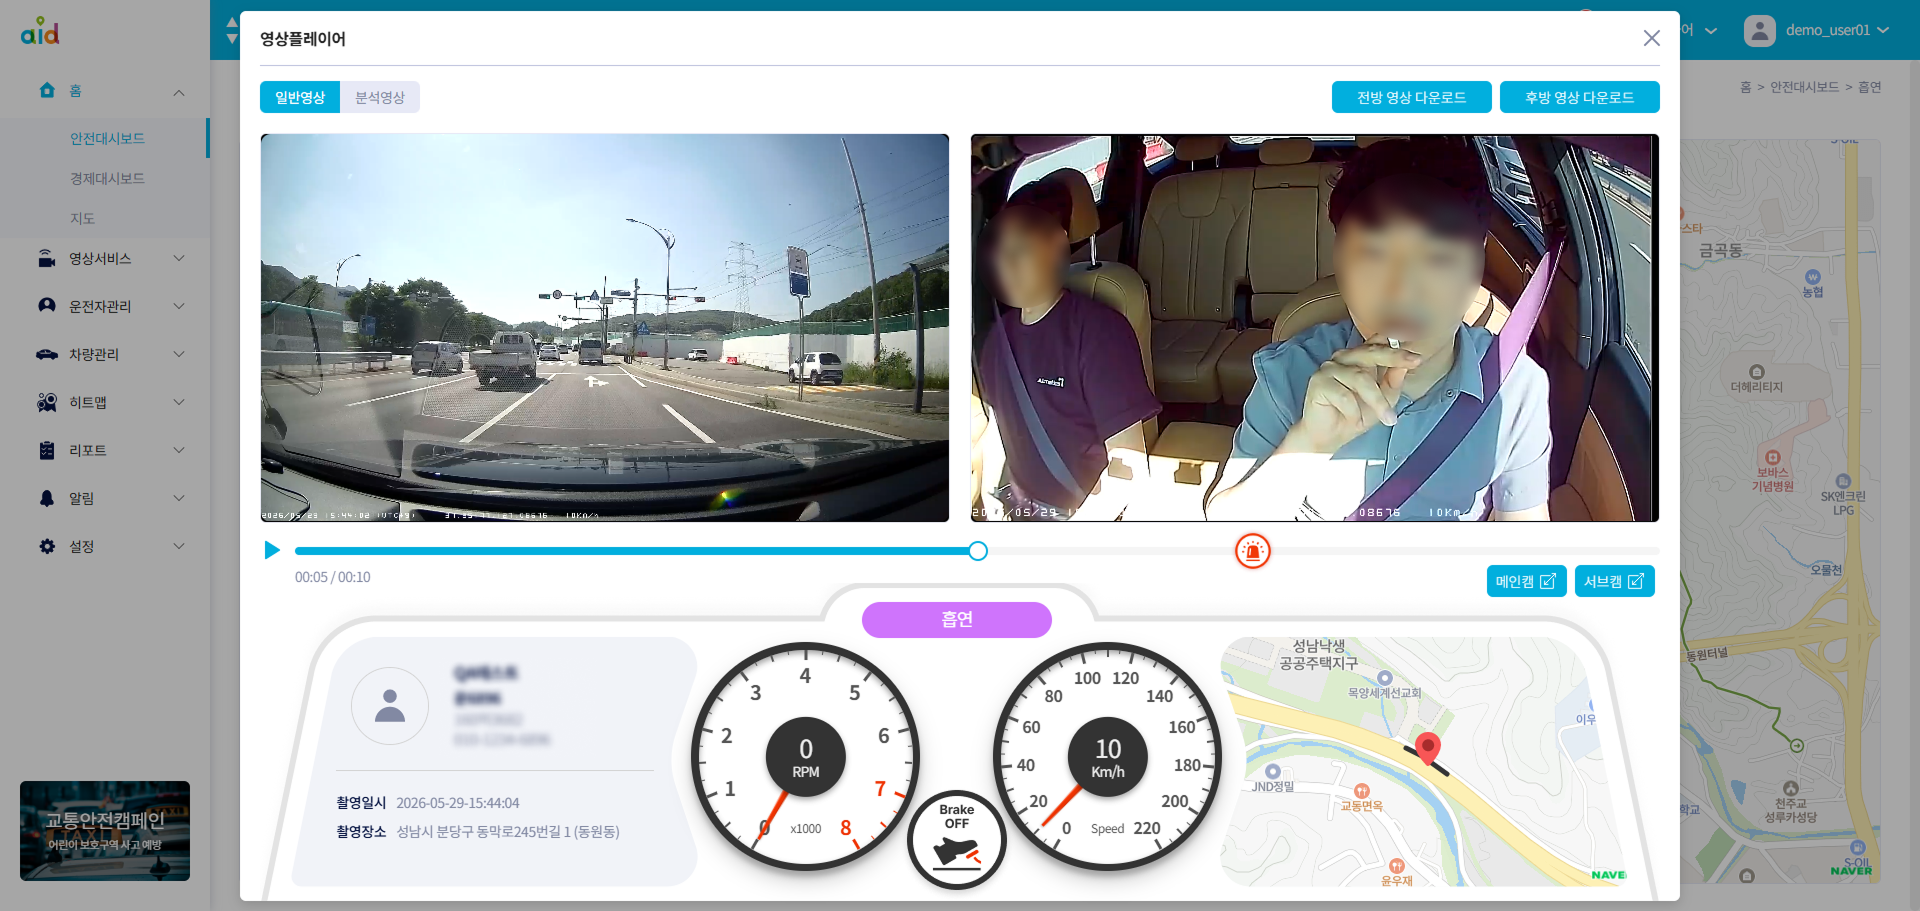Viewport: 1920px width, 911px height.
Task: Close the 영상플레이어 dialog
Action: coord(1651,38)
